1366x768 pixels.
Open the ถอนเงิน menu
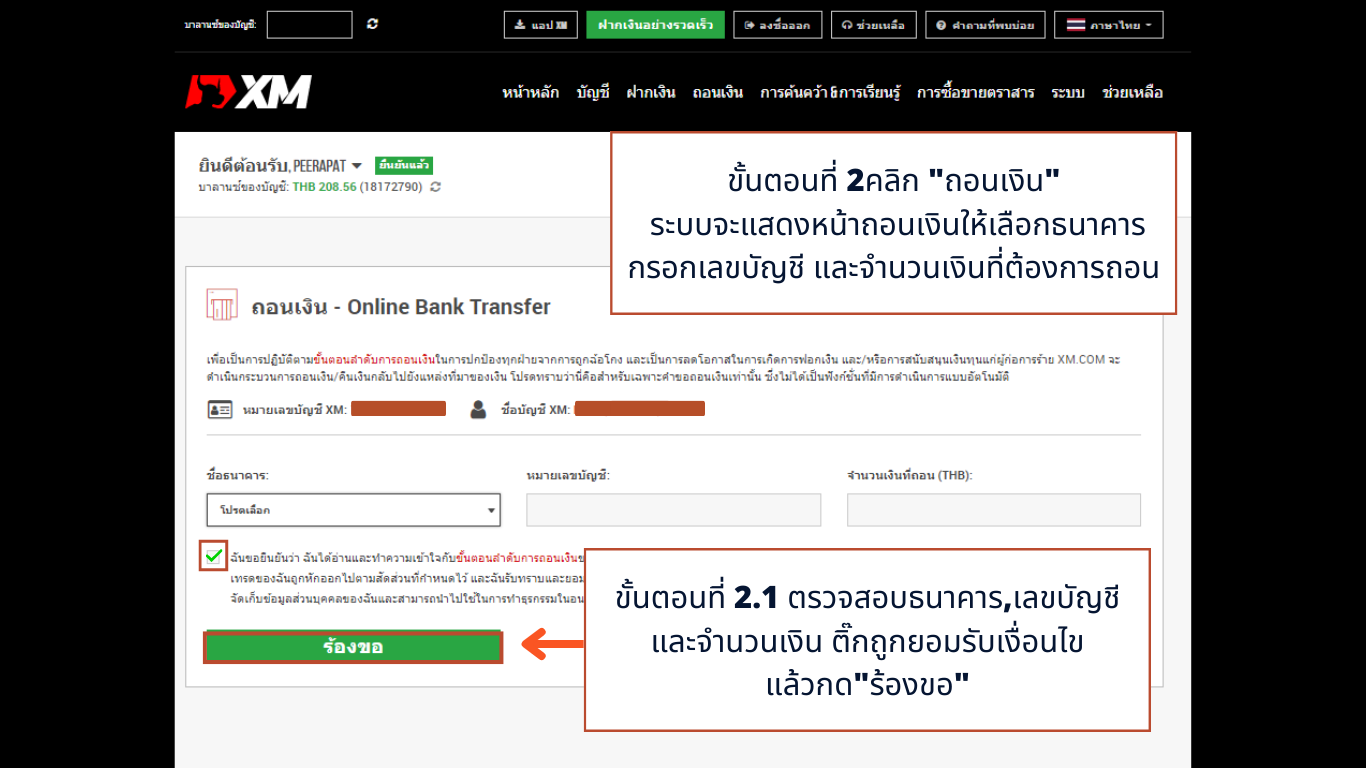point(718,93)
